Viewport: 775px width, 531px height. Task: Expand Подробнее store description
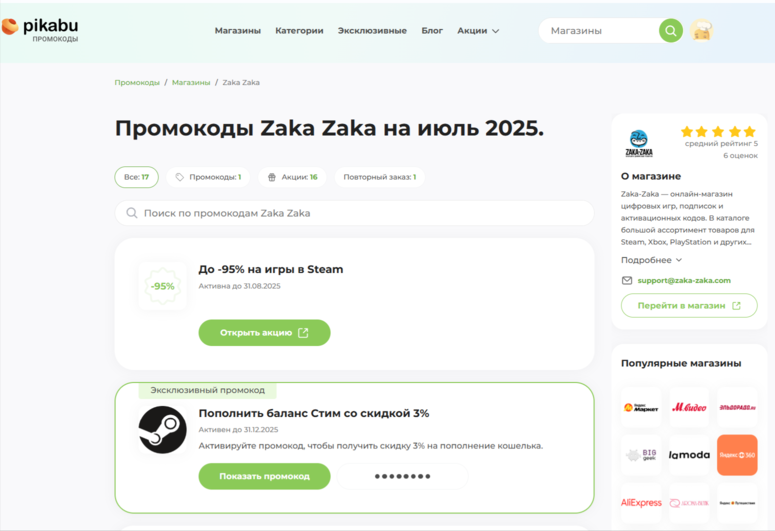click(x=651, y=260)
